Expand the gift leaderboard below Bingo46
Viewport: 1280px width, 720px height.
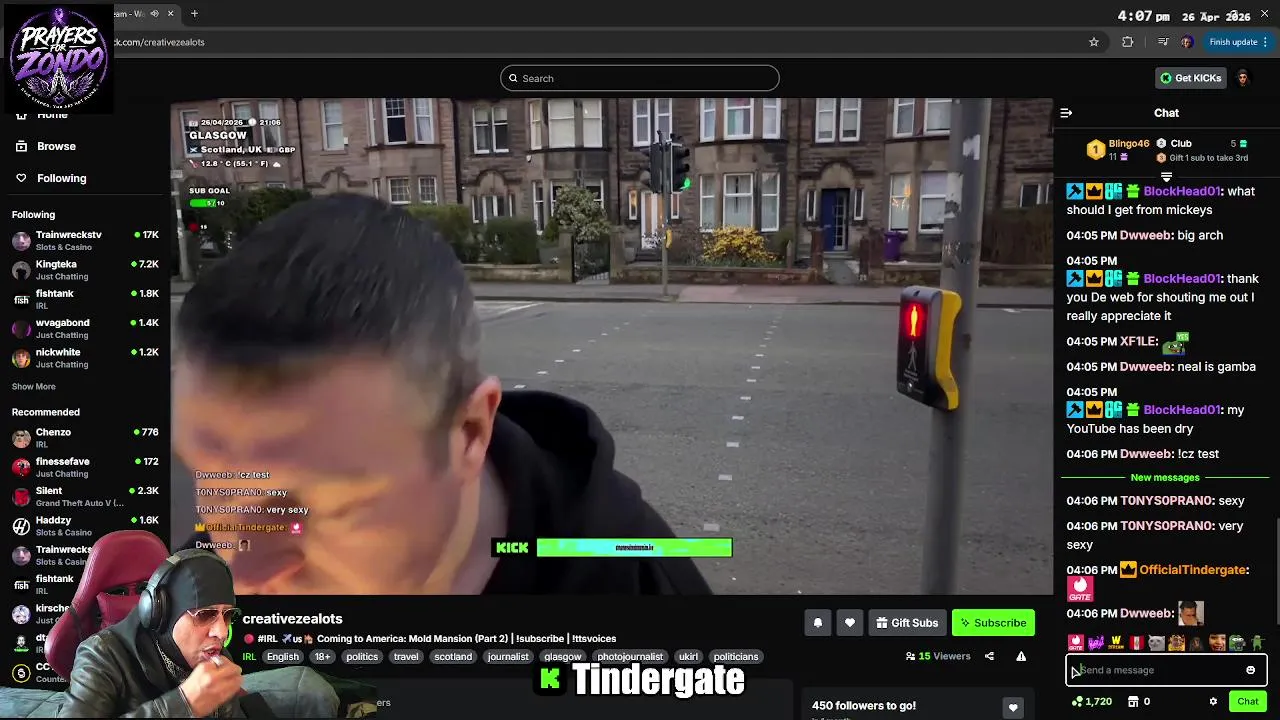tap(1166, 177)
